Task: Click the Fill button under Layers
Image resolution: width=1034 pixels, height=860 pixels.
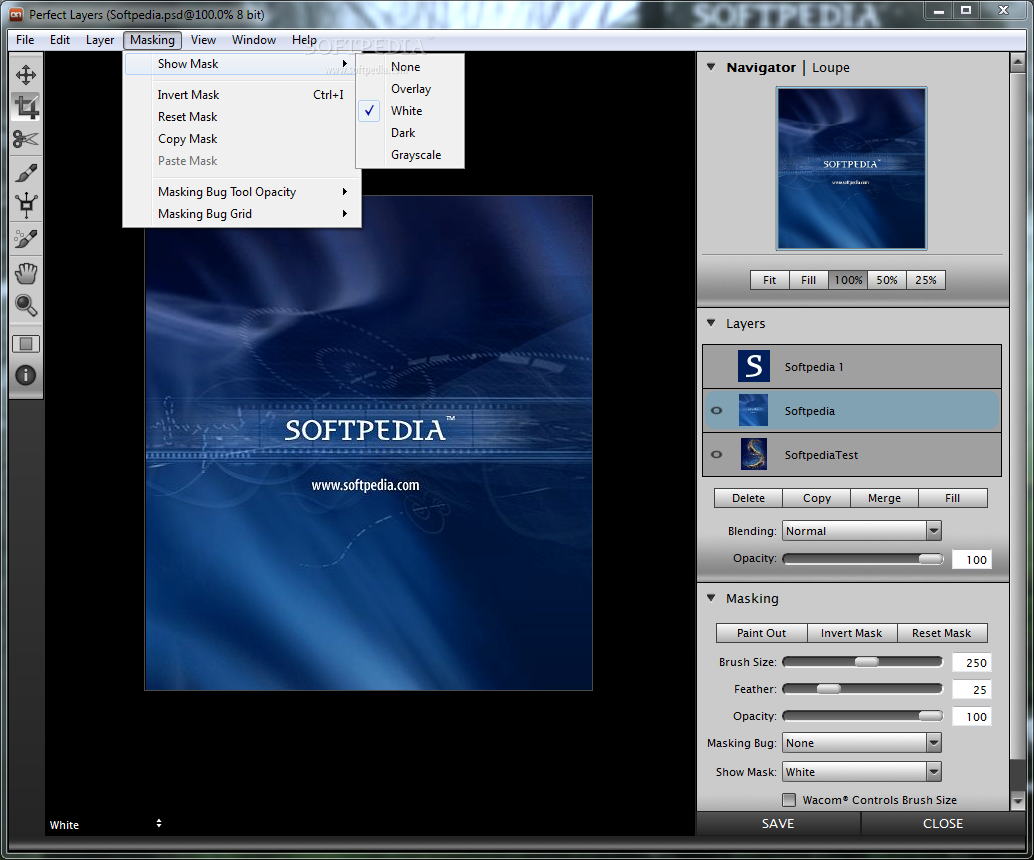Action: point(952,498)
